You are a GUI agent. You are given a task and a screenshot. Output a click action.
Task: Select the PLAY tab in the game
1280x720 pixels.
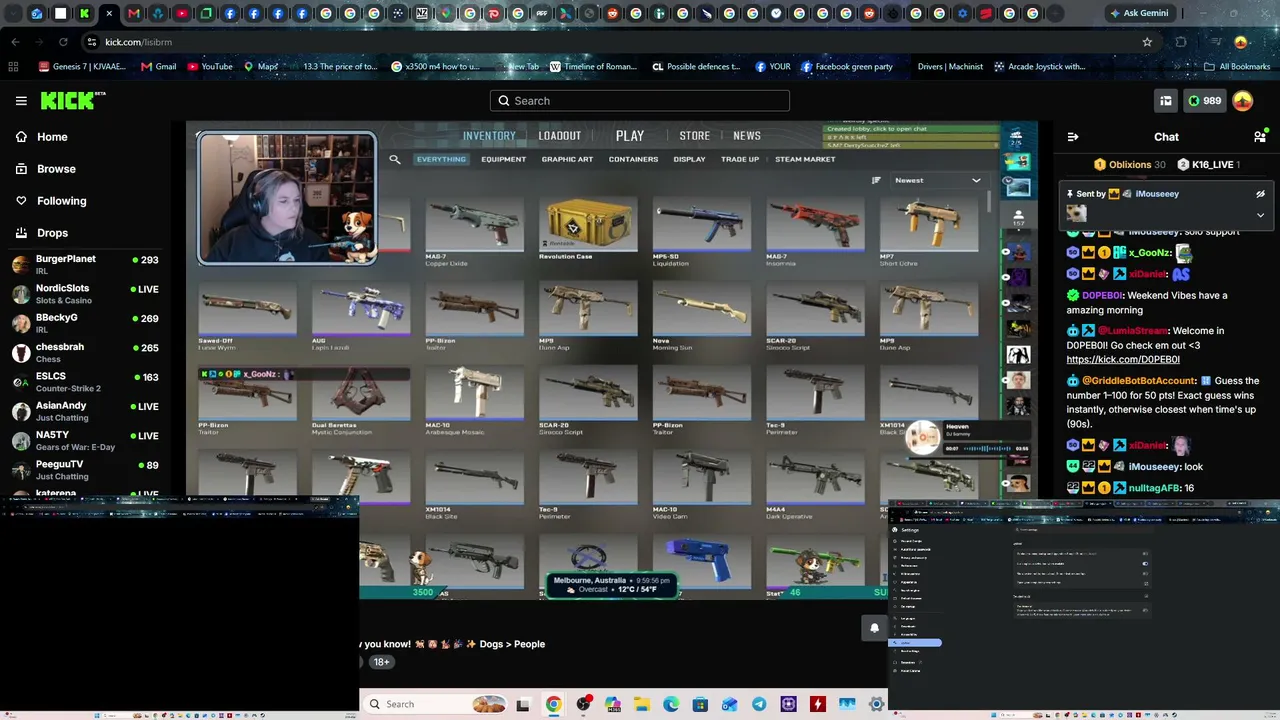[x=630, y=136]
